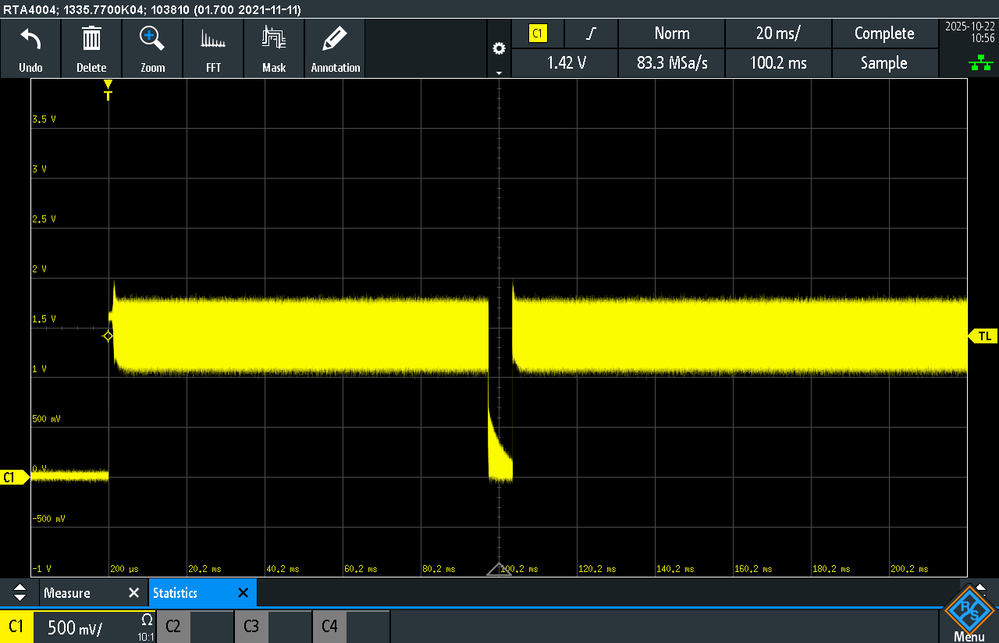Open the FFT analysis tool

pos(213,48)
